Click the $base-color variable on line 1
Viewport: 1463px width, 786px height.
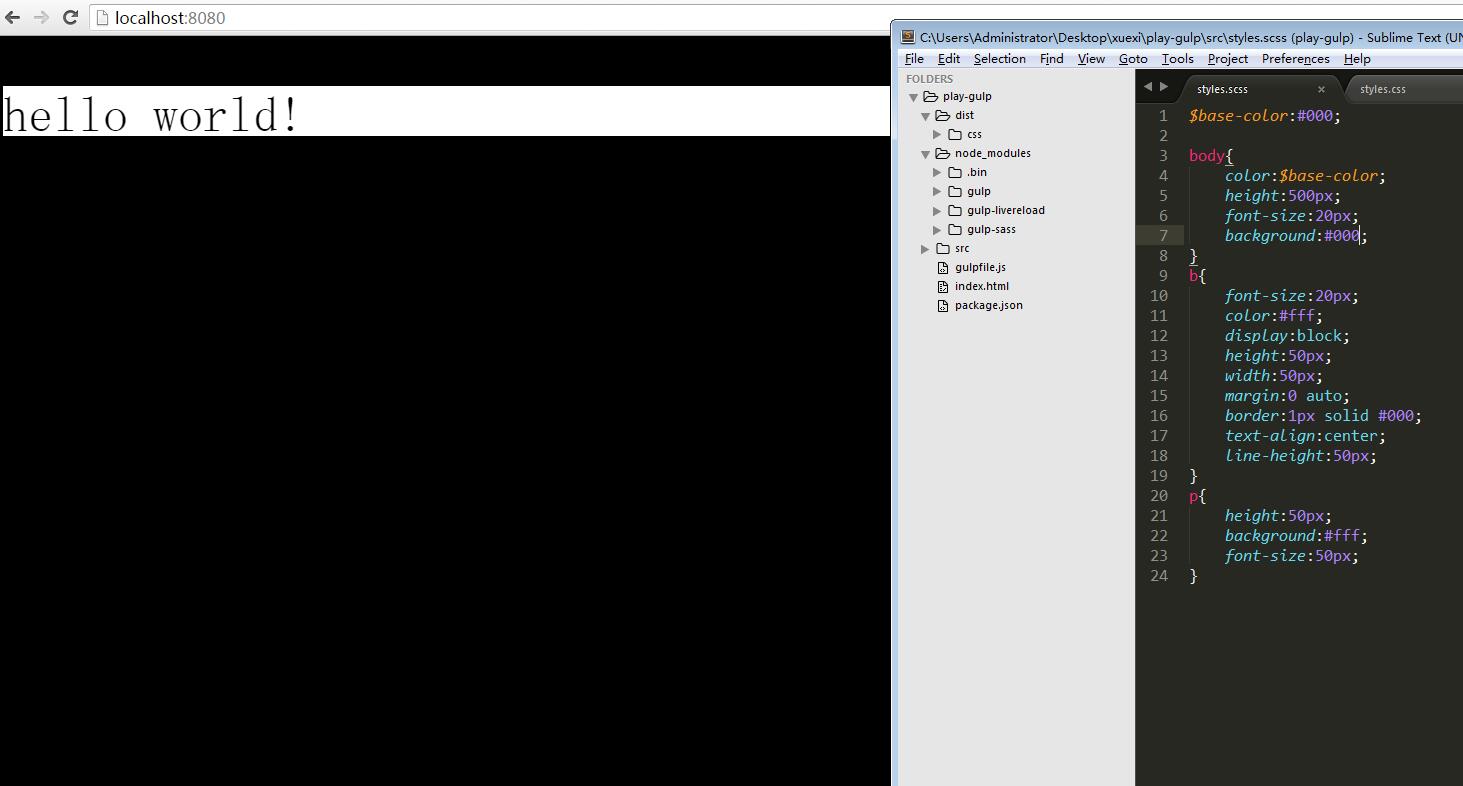1238,116
